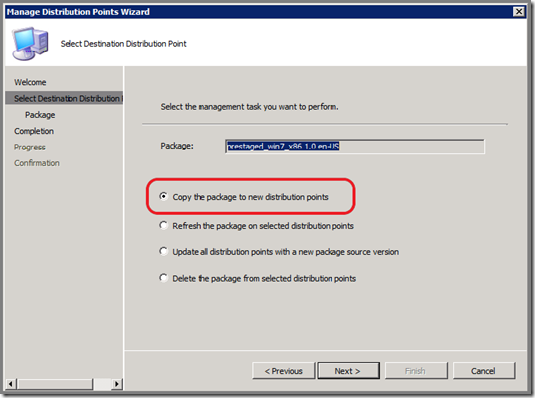This screenshot has height=398, width=535.
Task: Close the Manage Distribution Points Wizard window
Action: tap(519, 12)
